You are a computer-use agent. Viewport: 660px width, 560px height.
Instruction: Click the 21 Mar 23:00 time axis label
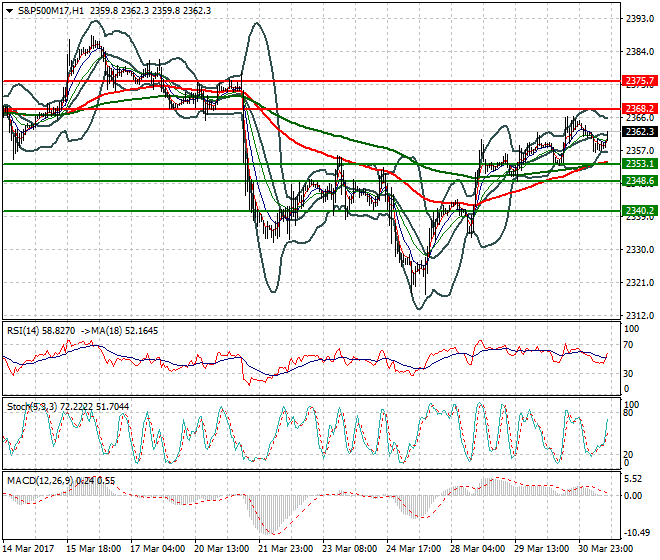285,549
